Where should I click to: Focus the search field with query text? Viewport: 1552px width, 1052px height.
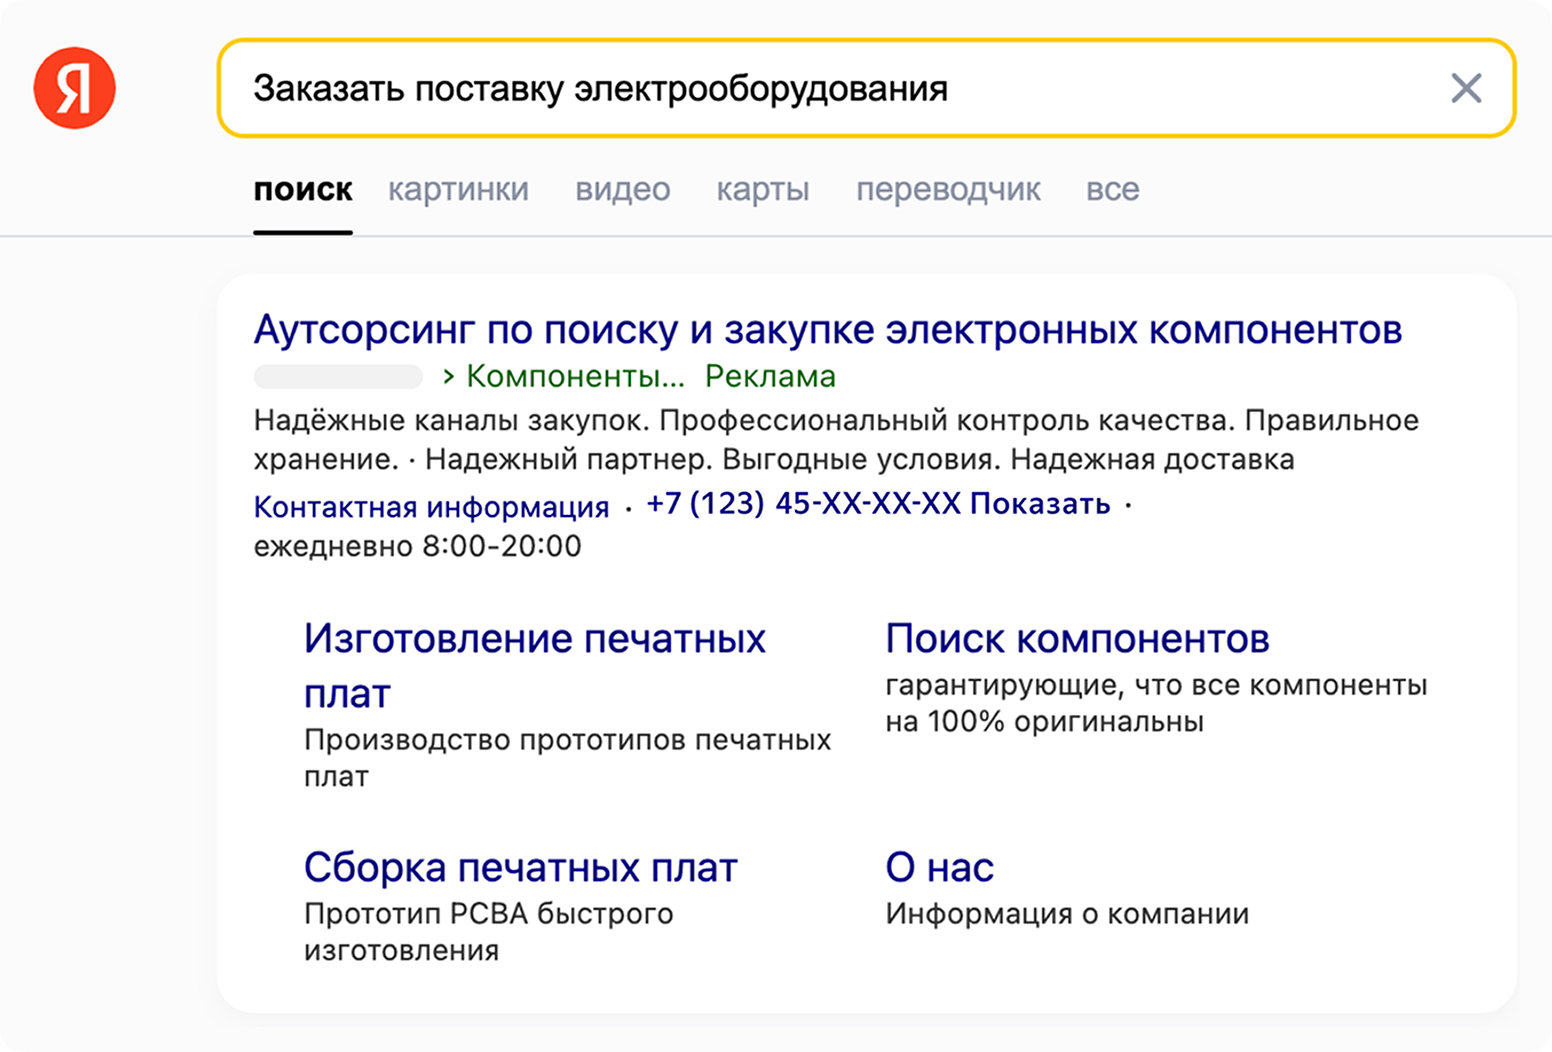(866, 88)
